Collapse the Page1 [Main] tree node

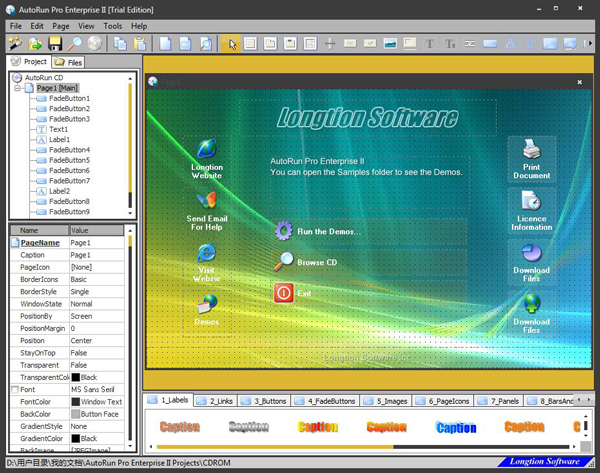tap(17, 88)
